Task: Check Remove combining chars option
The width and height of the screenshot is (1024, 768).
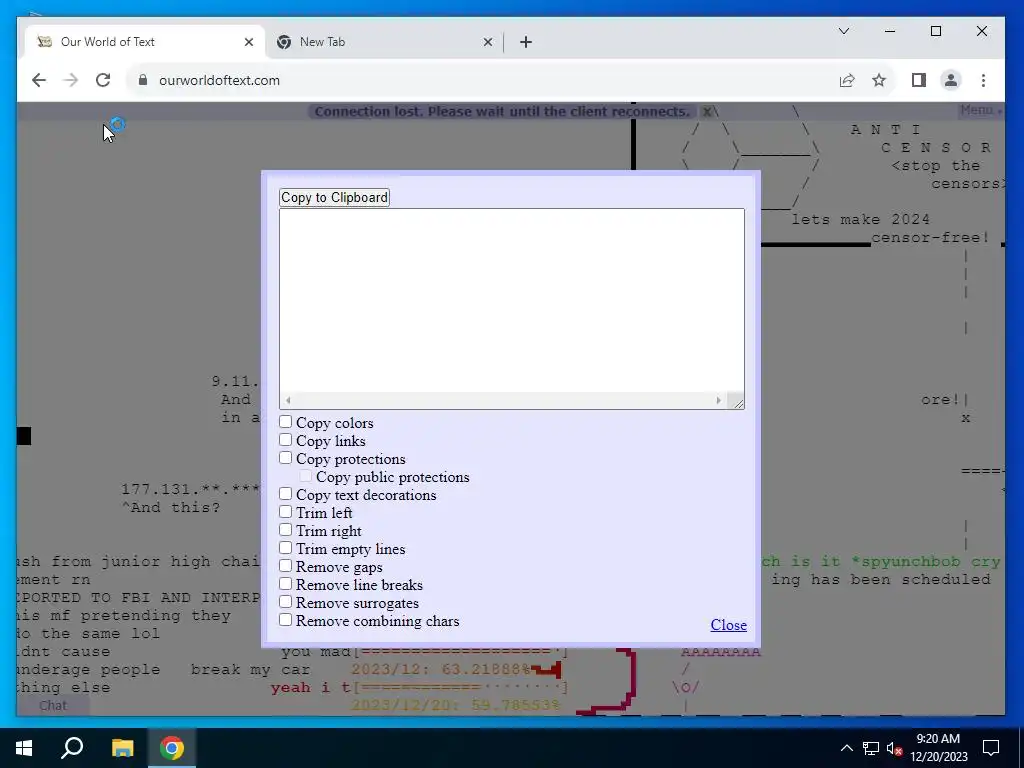Action: [x=285, y=620]
